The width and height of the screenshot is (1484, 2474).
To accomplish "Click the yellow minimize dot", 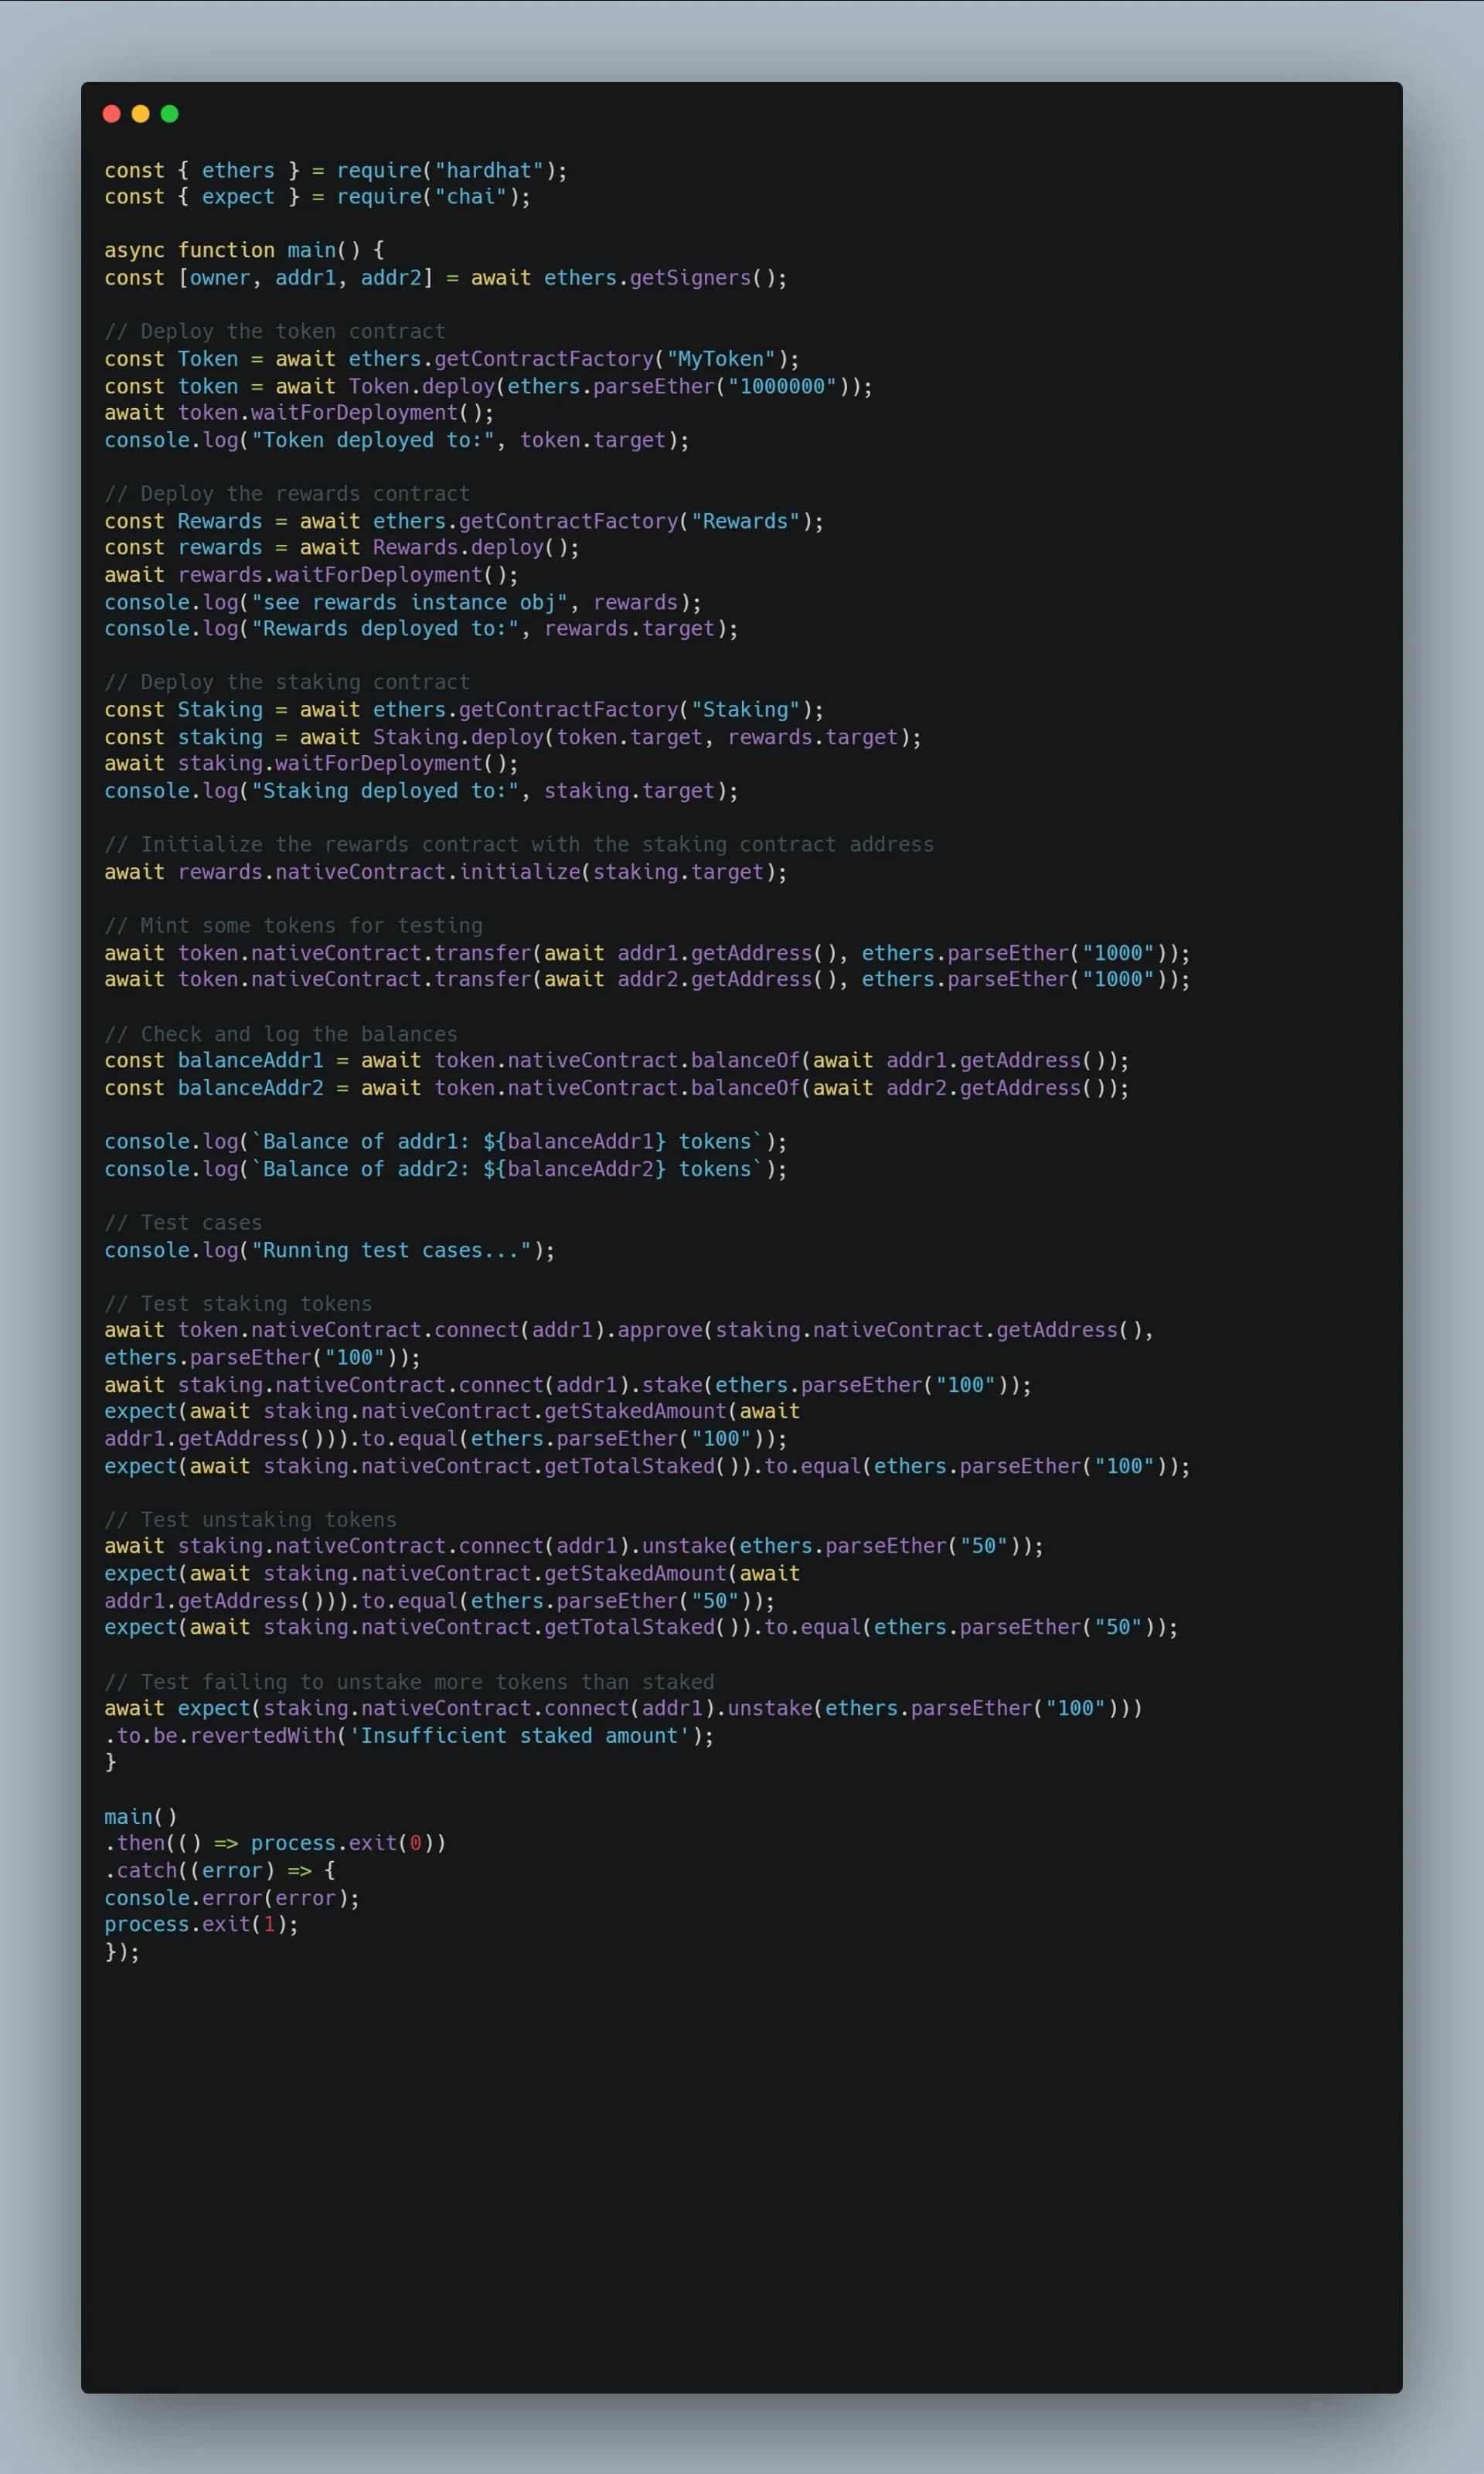I will (x=141, y=114).
